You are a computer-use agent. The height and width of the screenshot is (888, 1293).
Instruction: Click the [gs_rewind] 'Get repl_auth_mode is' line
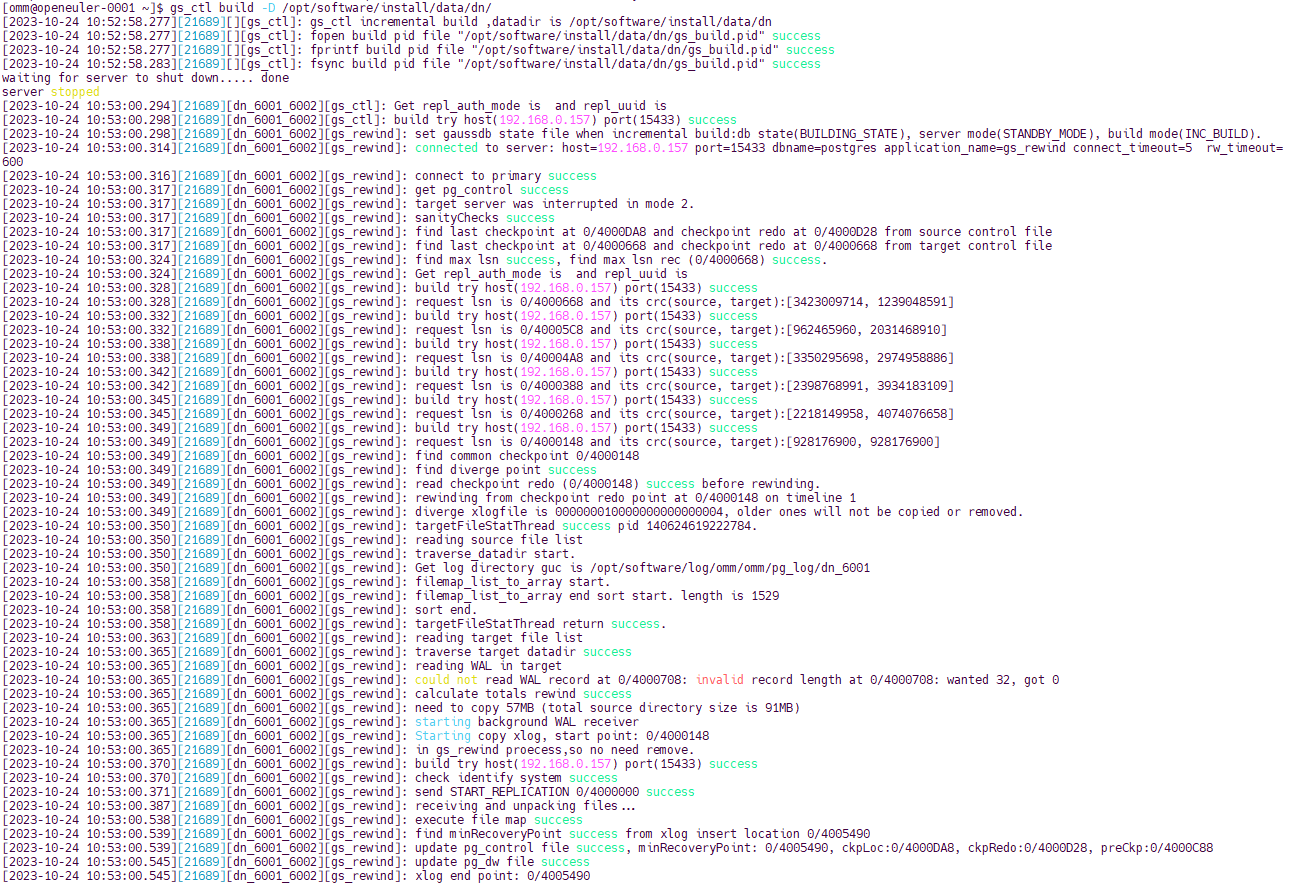(x=345, y=273)
